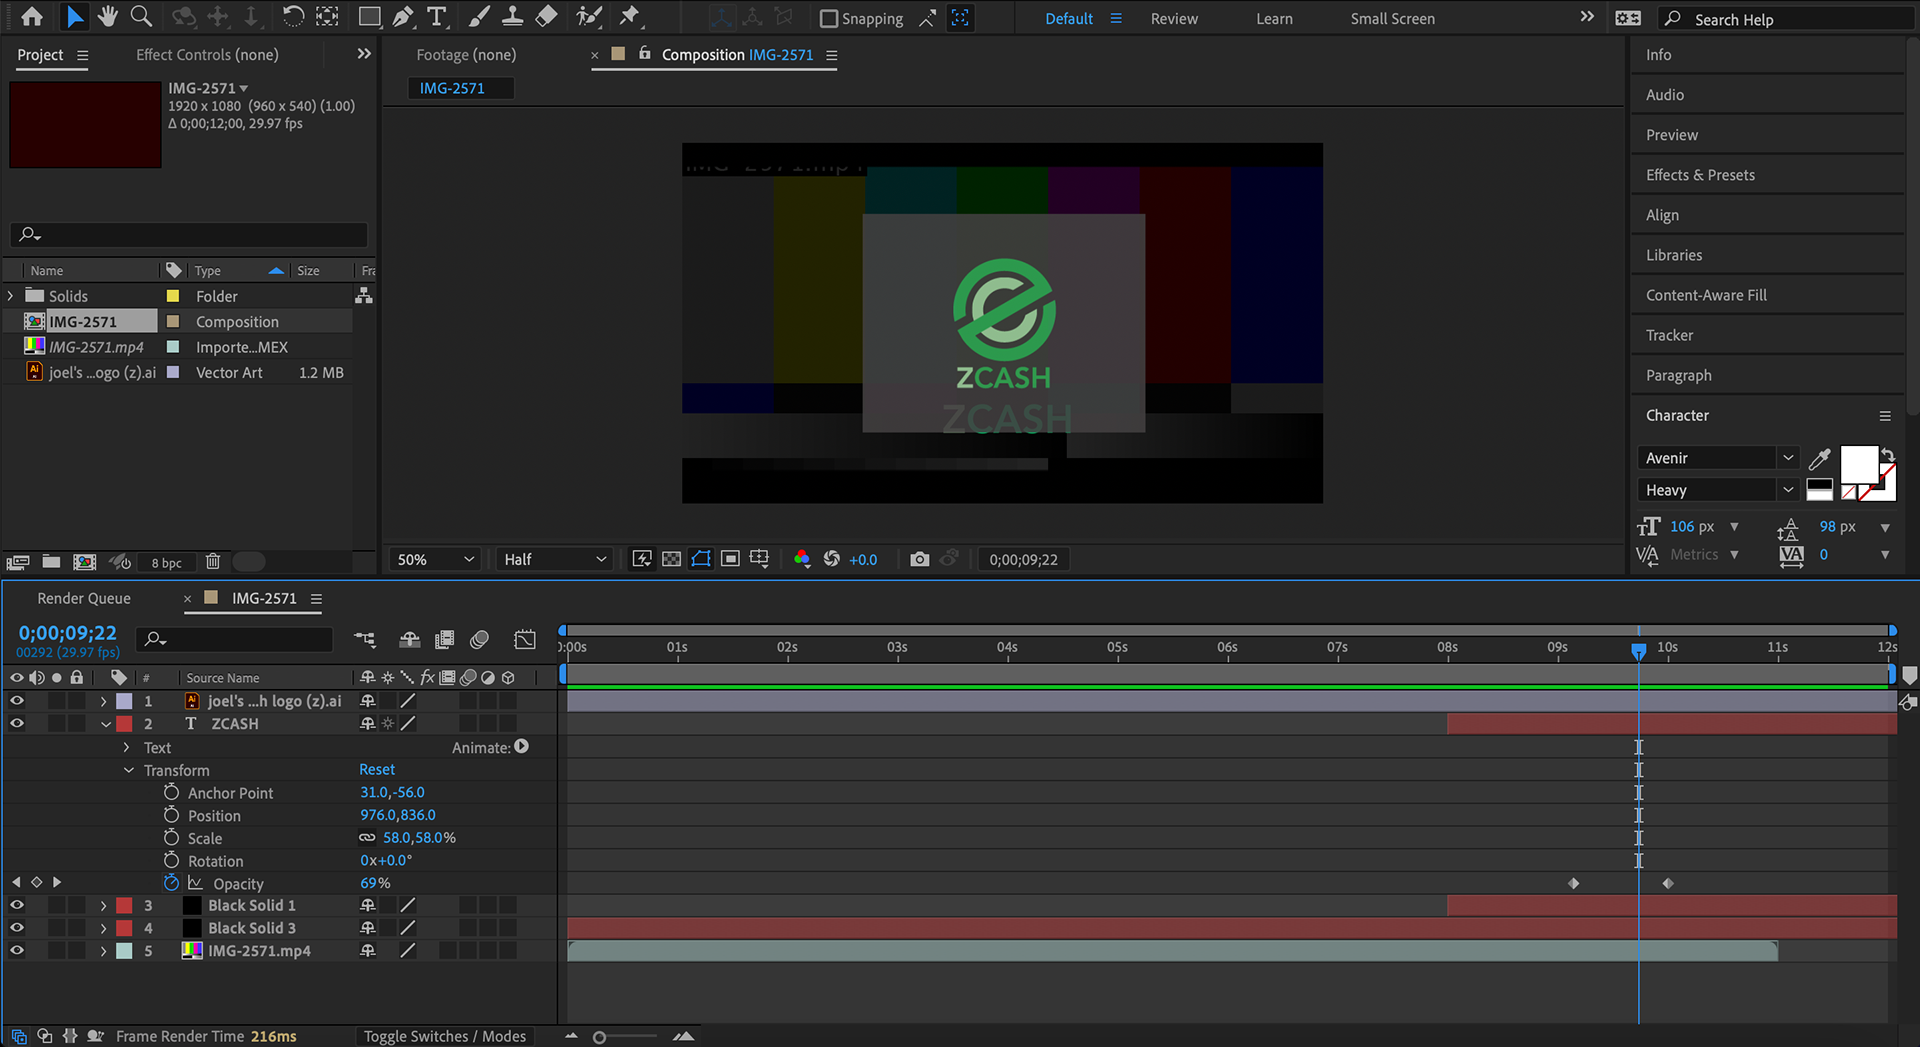Open the Animate text menu button
Image resolution: width=1920 pixels, height=1047 pixels.
coord(521,747)
